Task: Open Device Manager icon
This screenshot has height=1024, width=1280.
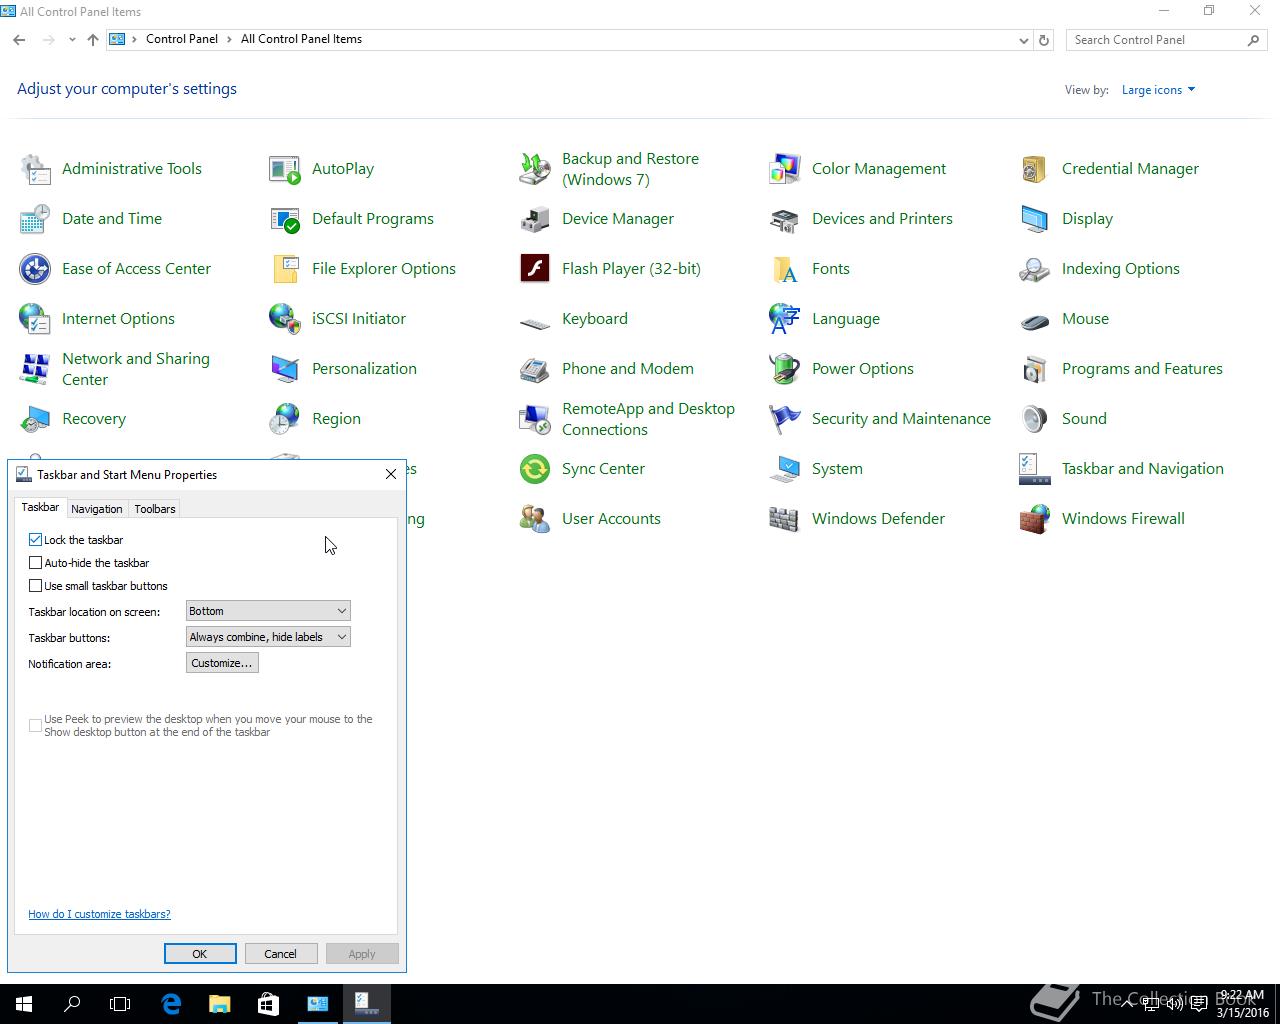Action: 535,219
